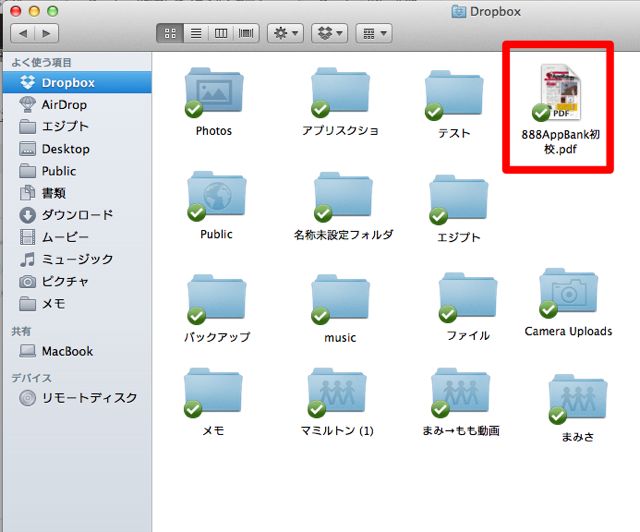
Task: Open 書類 in the sidebar
Action: click(77, 193)
